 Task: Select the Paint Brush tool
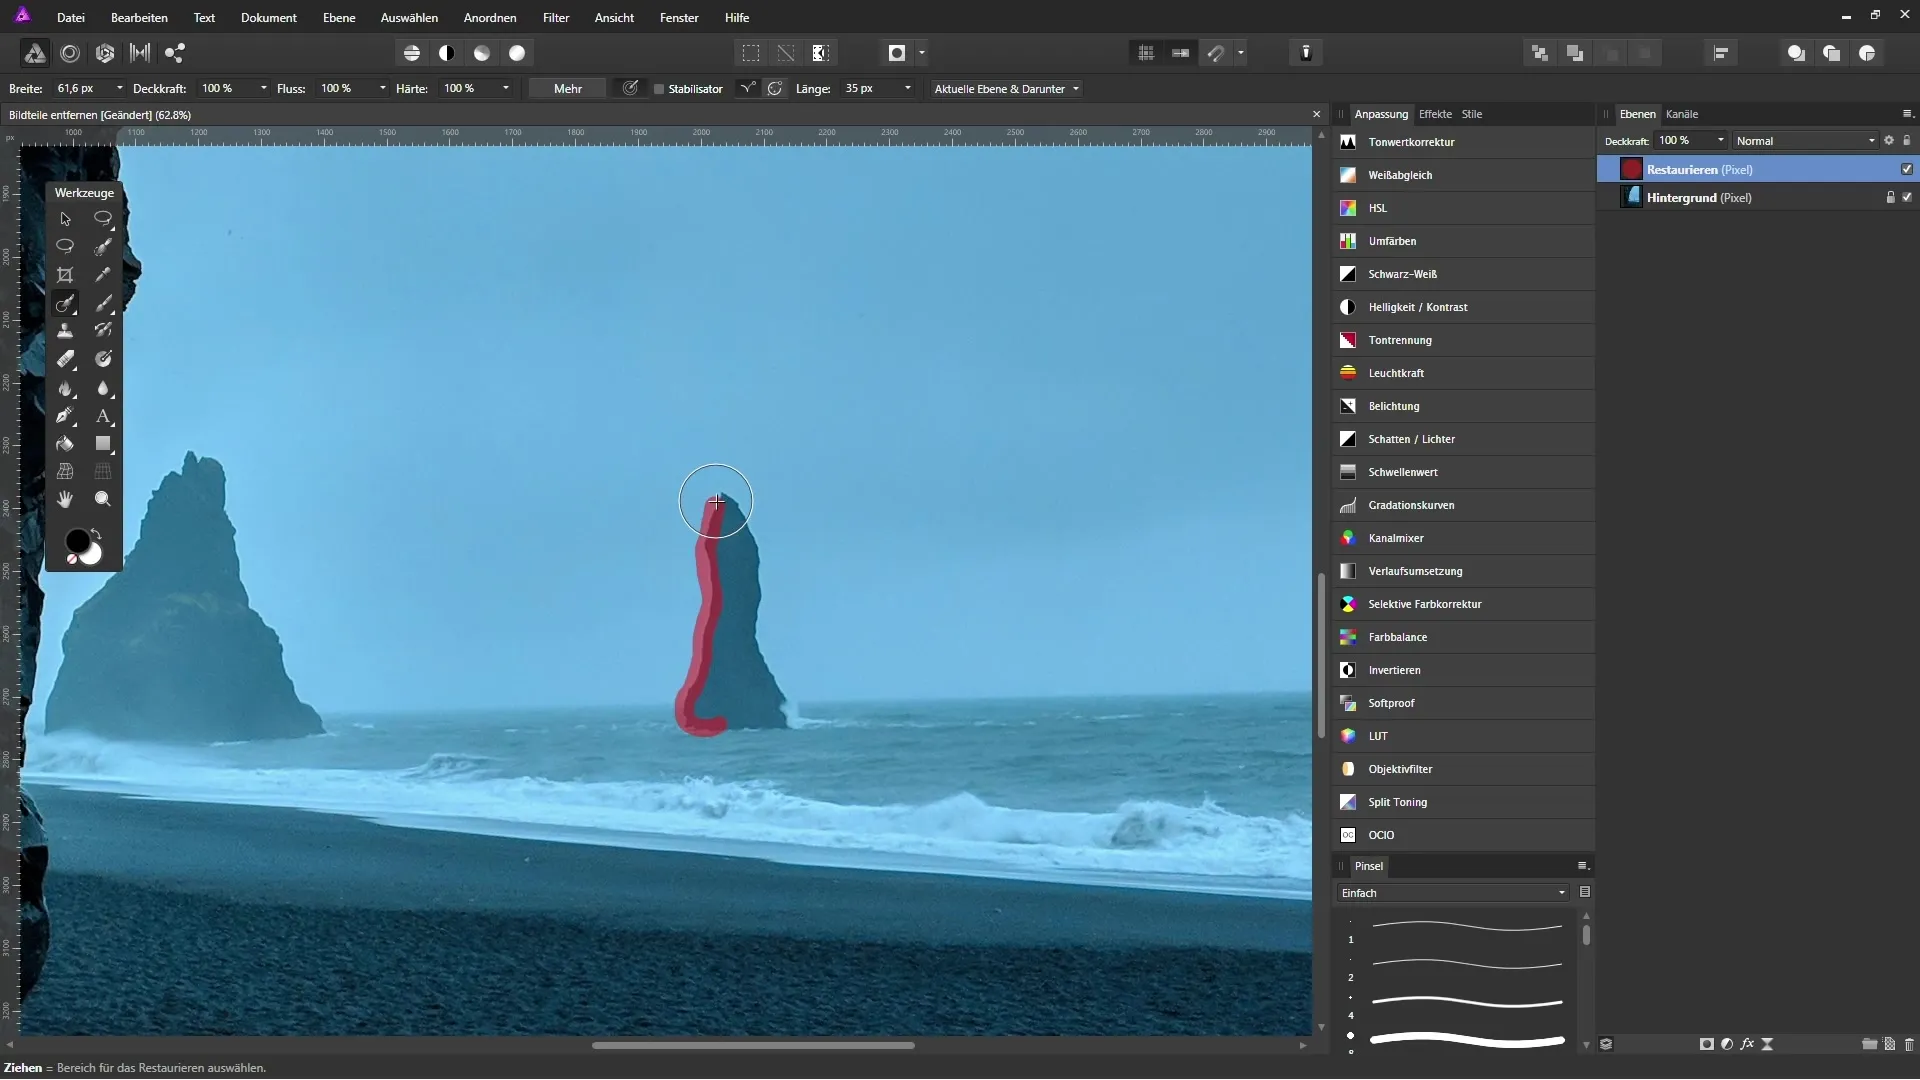pos(103,302)
